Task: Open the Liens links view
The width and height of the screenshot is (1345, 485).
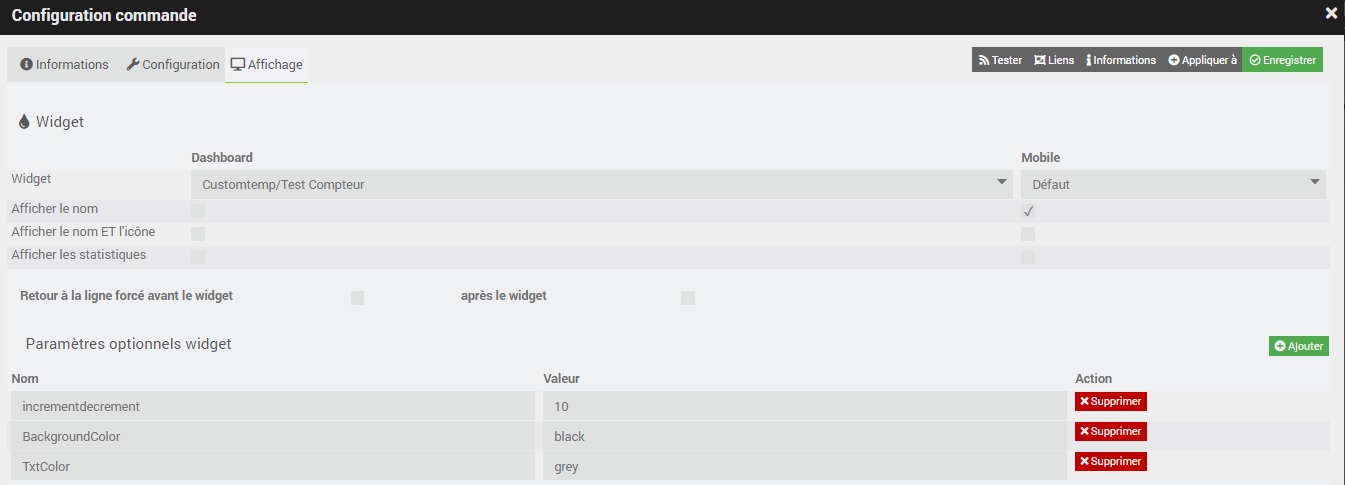Action: pos(1054,60)
